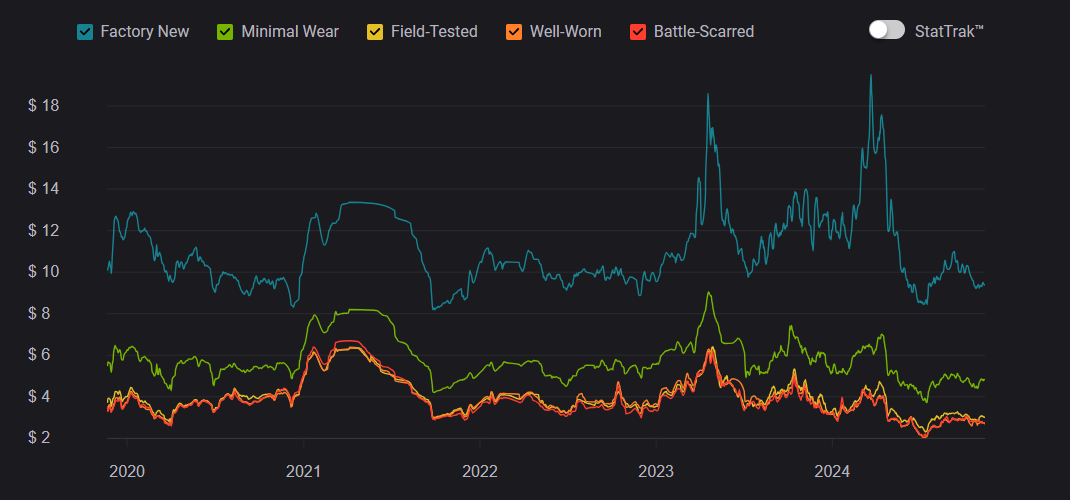Screen dimensions: 1070x500
Task: Select the 2021 year marker
Action: click(303, 471)
